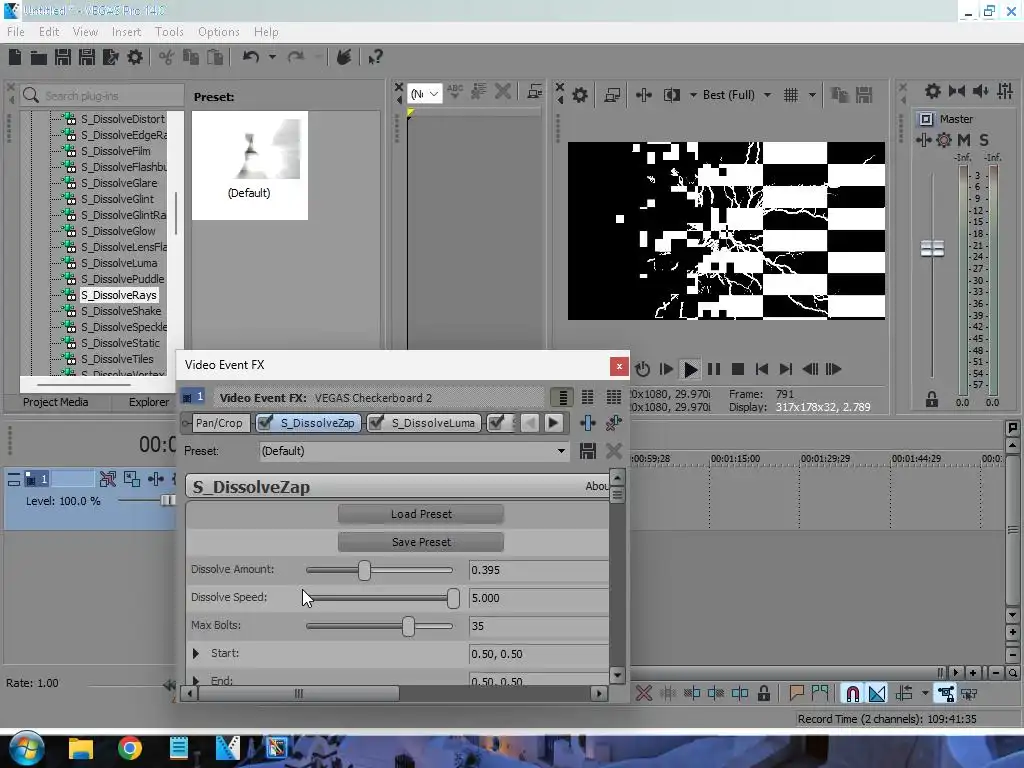Toggle preview on external monitor icon
Screen dimensions: 1024x768
tap(613, 95)
